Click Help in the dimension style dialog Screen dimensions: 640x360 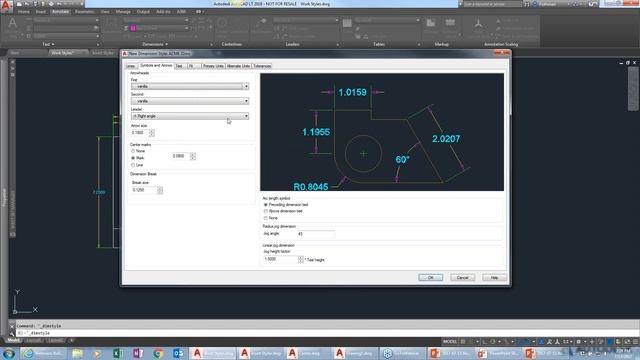pos(494,278)
